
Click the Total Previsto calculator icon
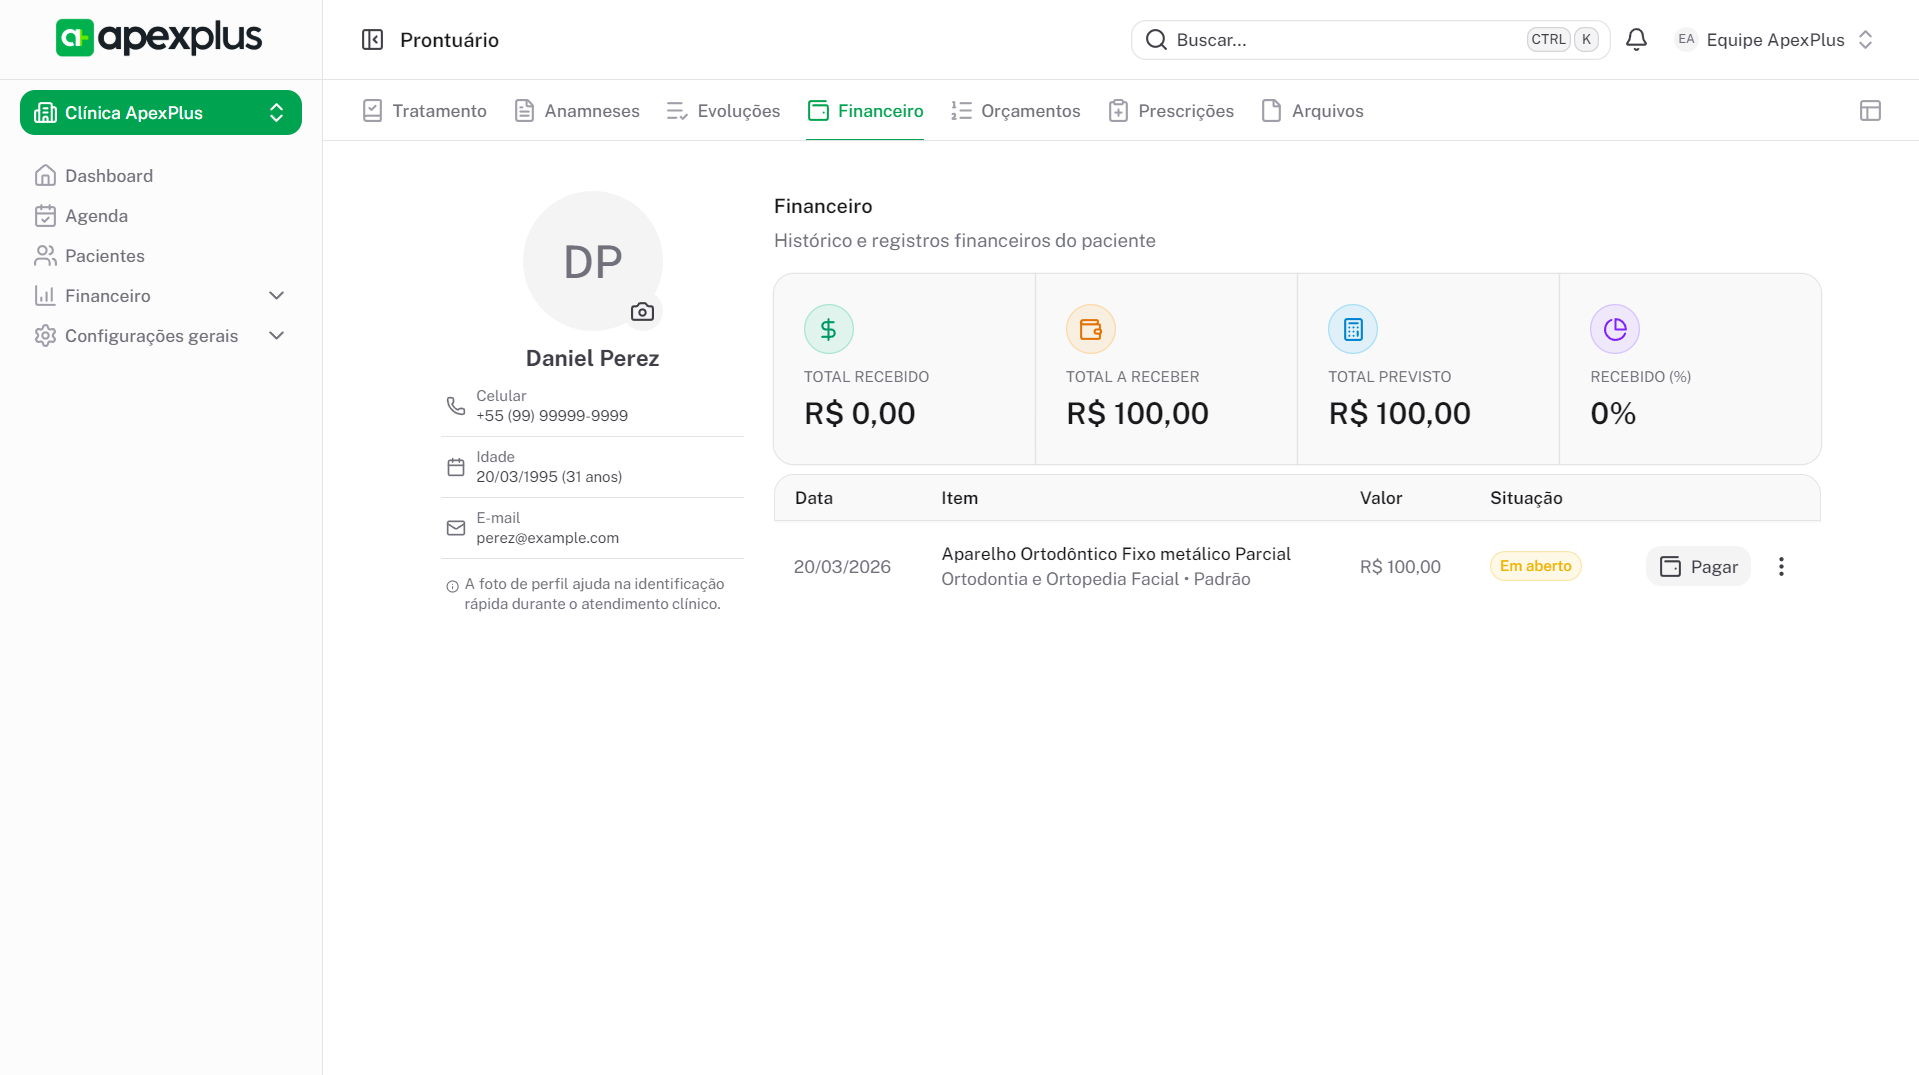[x=1352, y=329]
